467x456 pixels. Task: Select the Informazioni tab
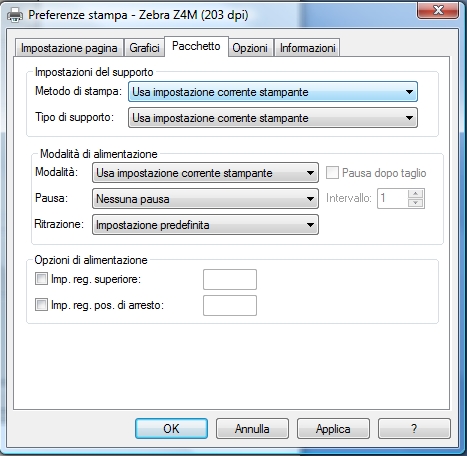307,48
